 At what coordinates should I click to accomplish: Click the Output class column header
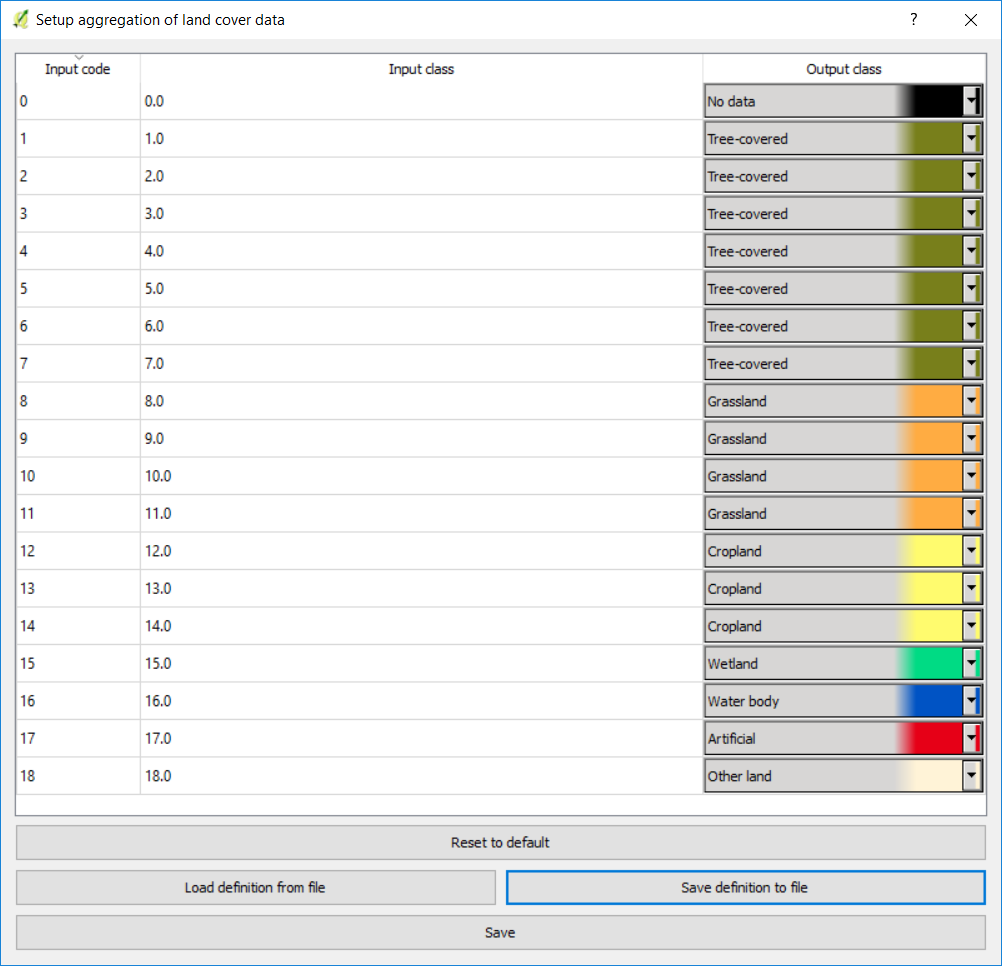[844, 69]
